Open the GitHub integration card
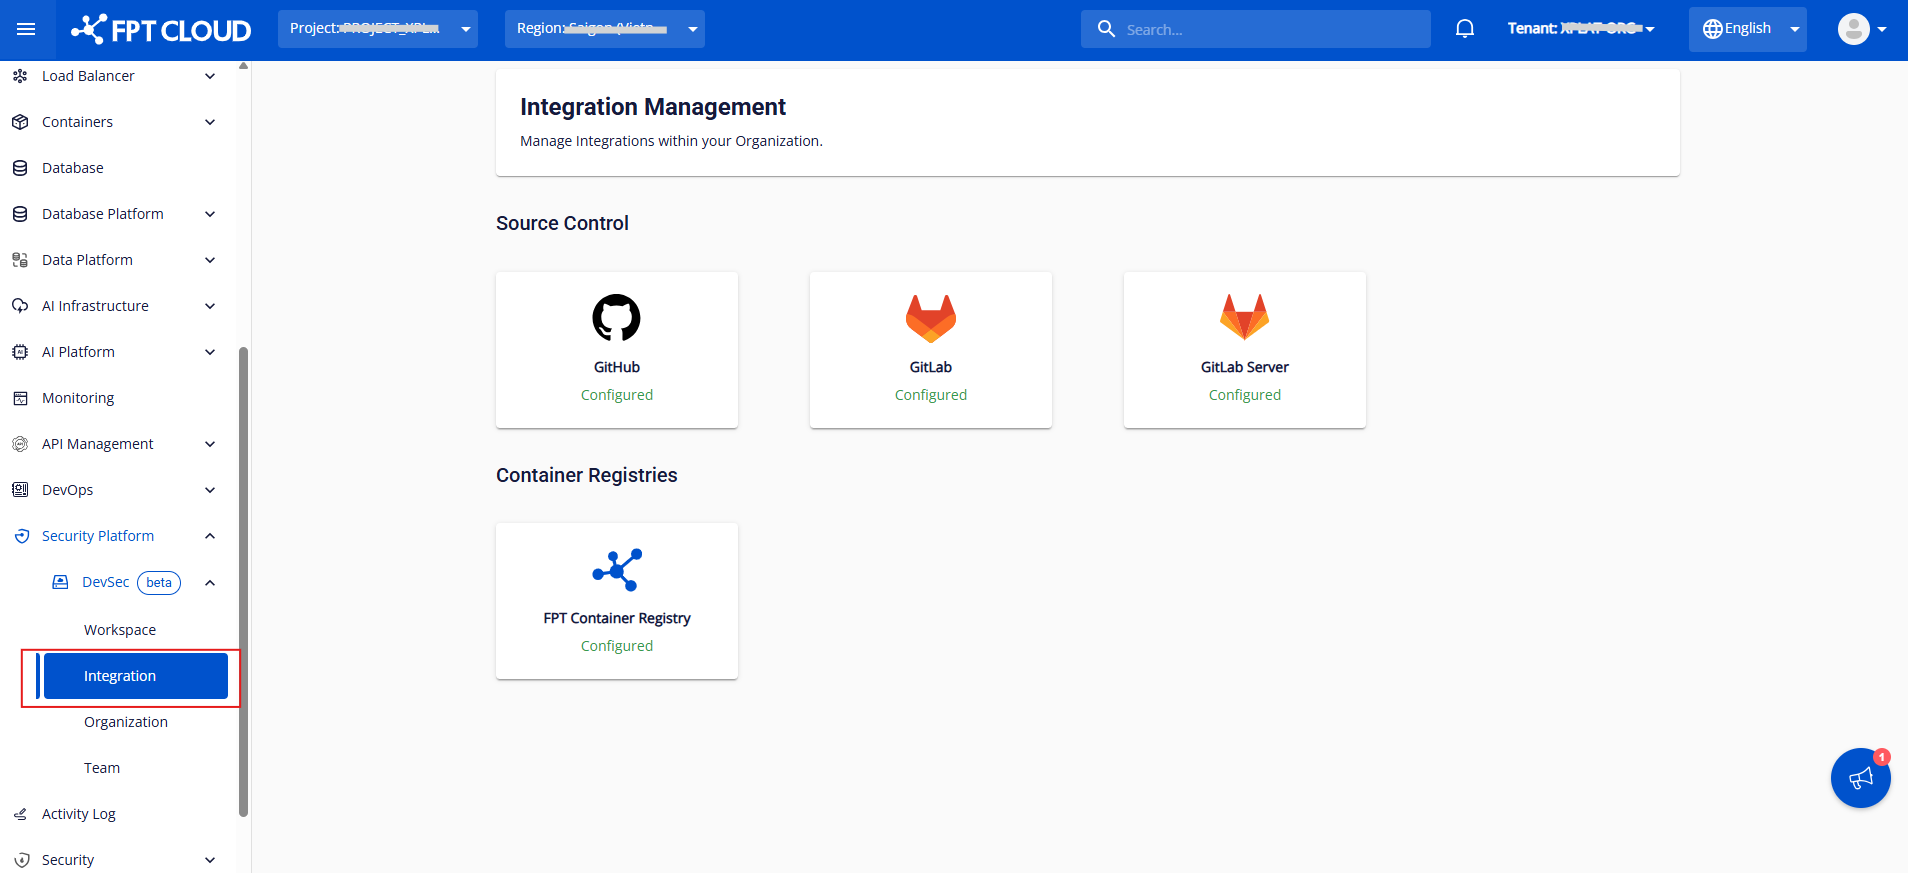This screenshot has width=1908, height=873. pyautogui.click(x=617, y=350)
